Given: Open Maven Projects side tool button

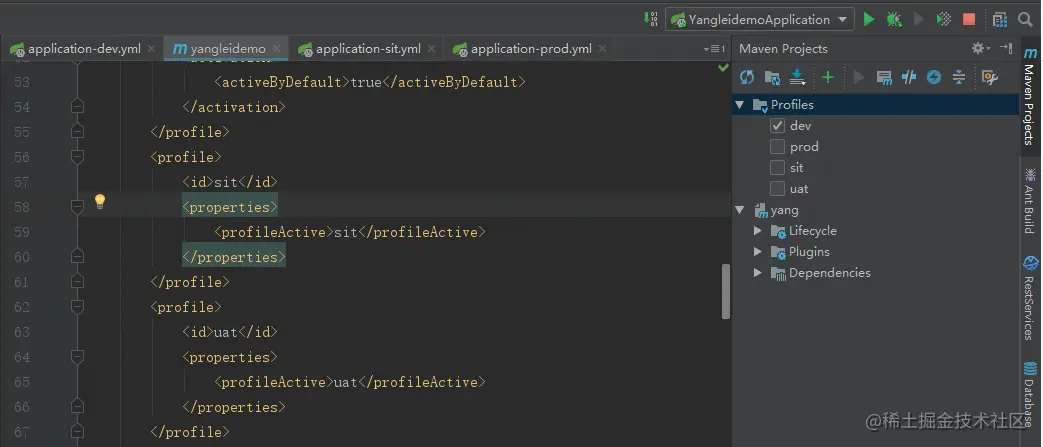Looking at the screenshot, I should [x=1030, y=96].
